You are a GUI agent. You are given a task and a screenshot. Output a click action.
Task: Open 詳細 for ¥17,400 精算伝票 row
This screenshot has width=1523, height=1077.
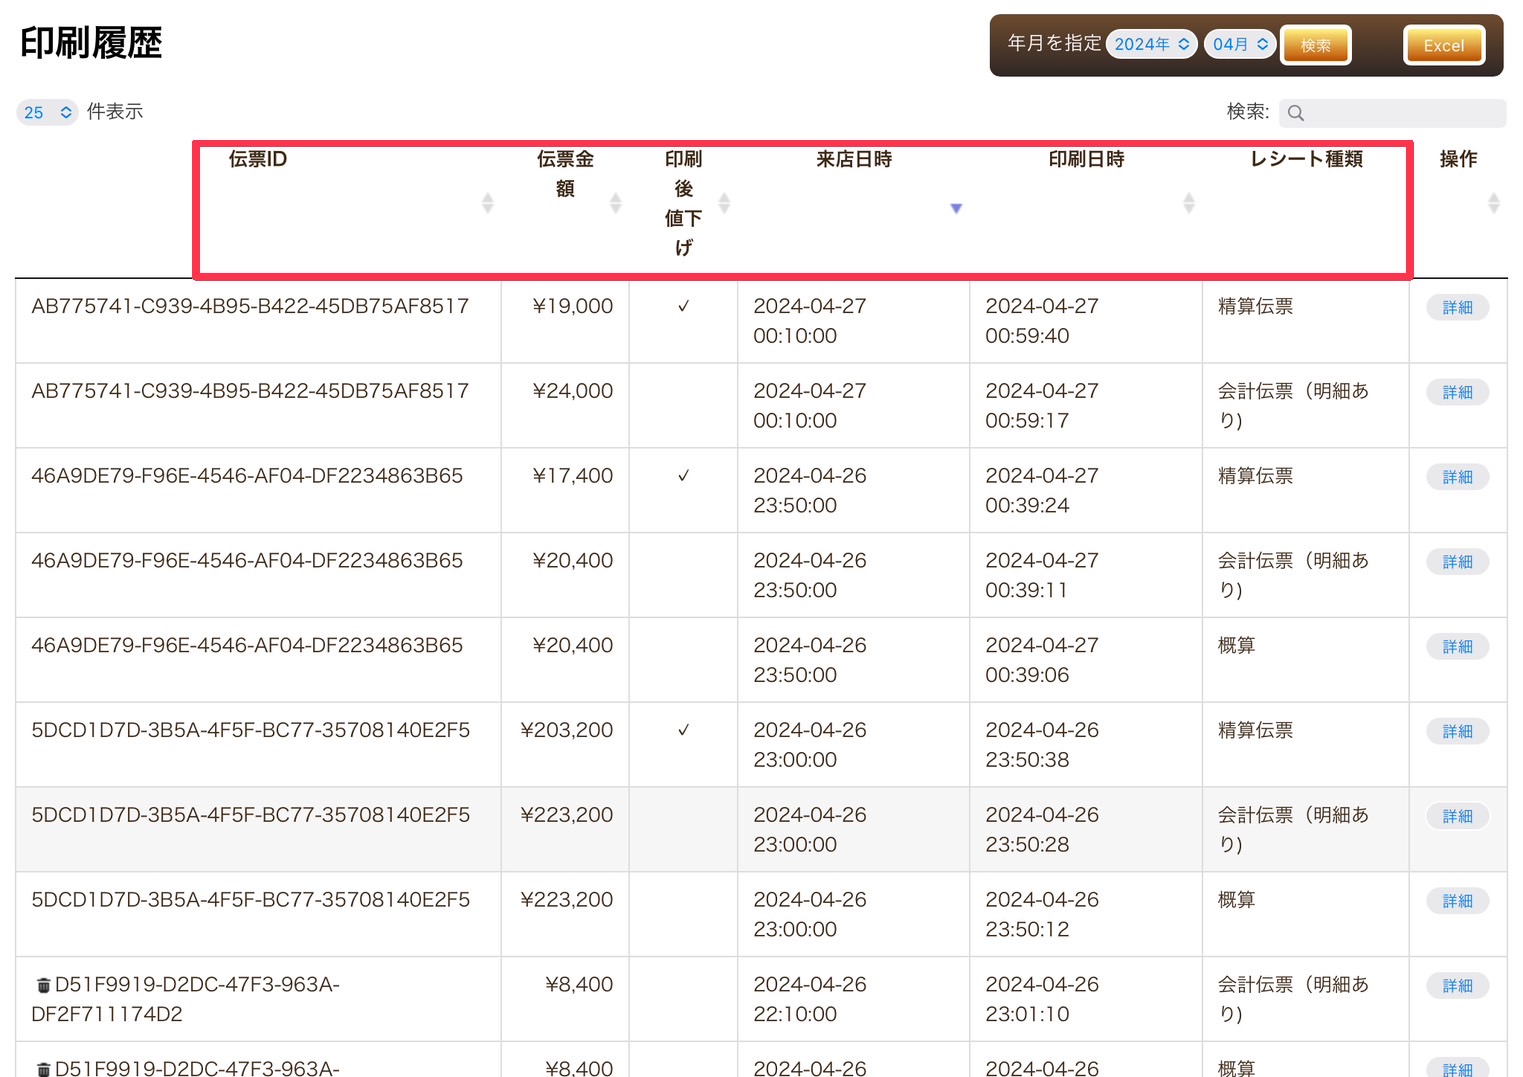click(1457, 477)
